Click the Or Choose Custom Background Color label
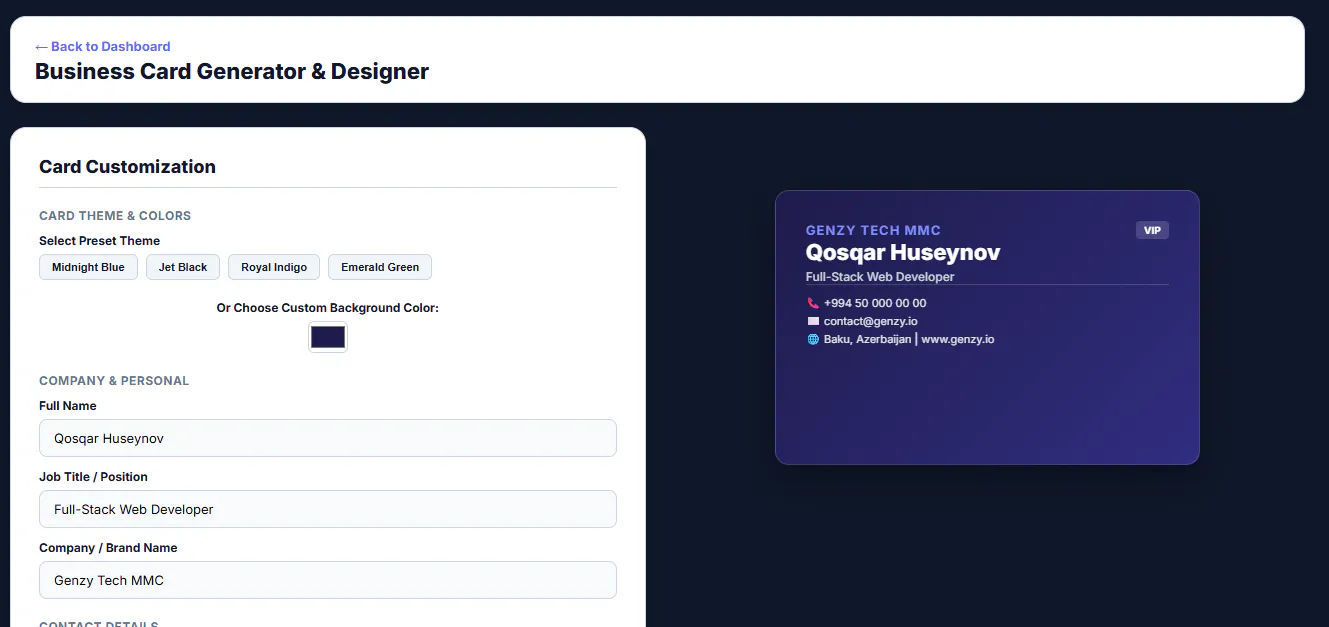 pos(328,308)
